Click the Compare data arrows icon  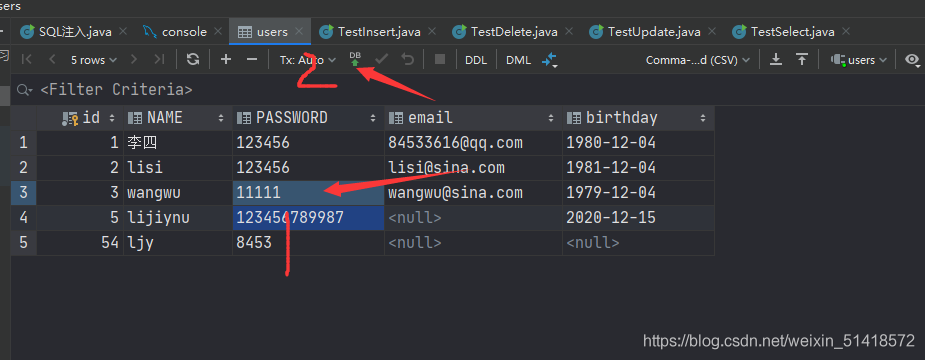549,60
